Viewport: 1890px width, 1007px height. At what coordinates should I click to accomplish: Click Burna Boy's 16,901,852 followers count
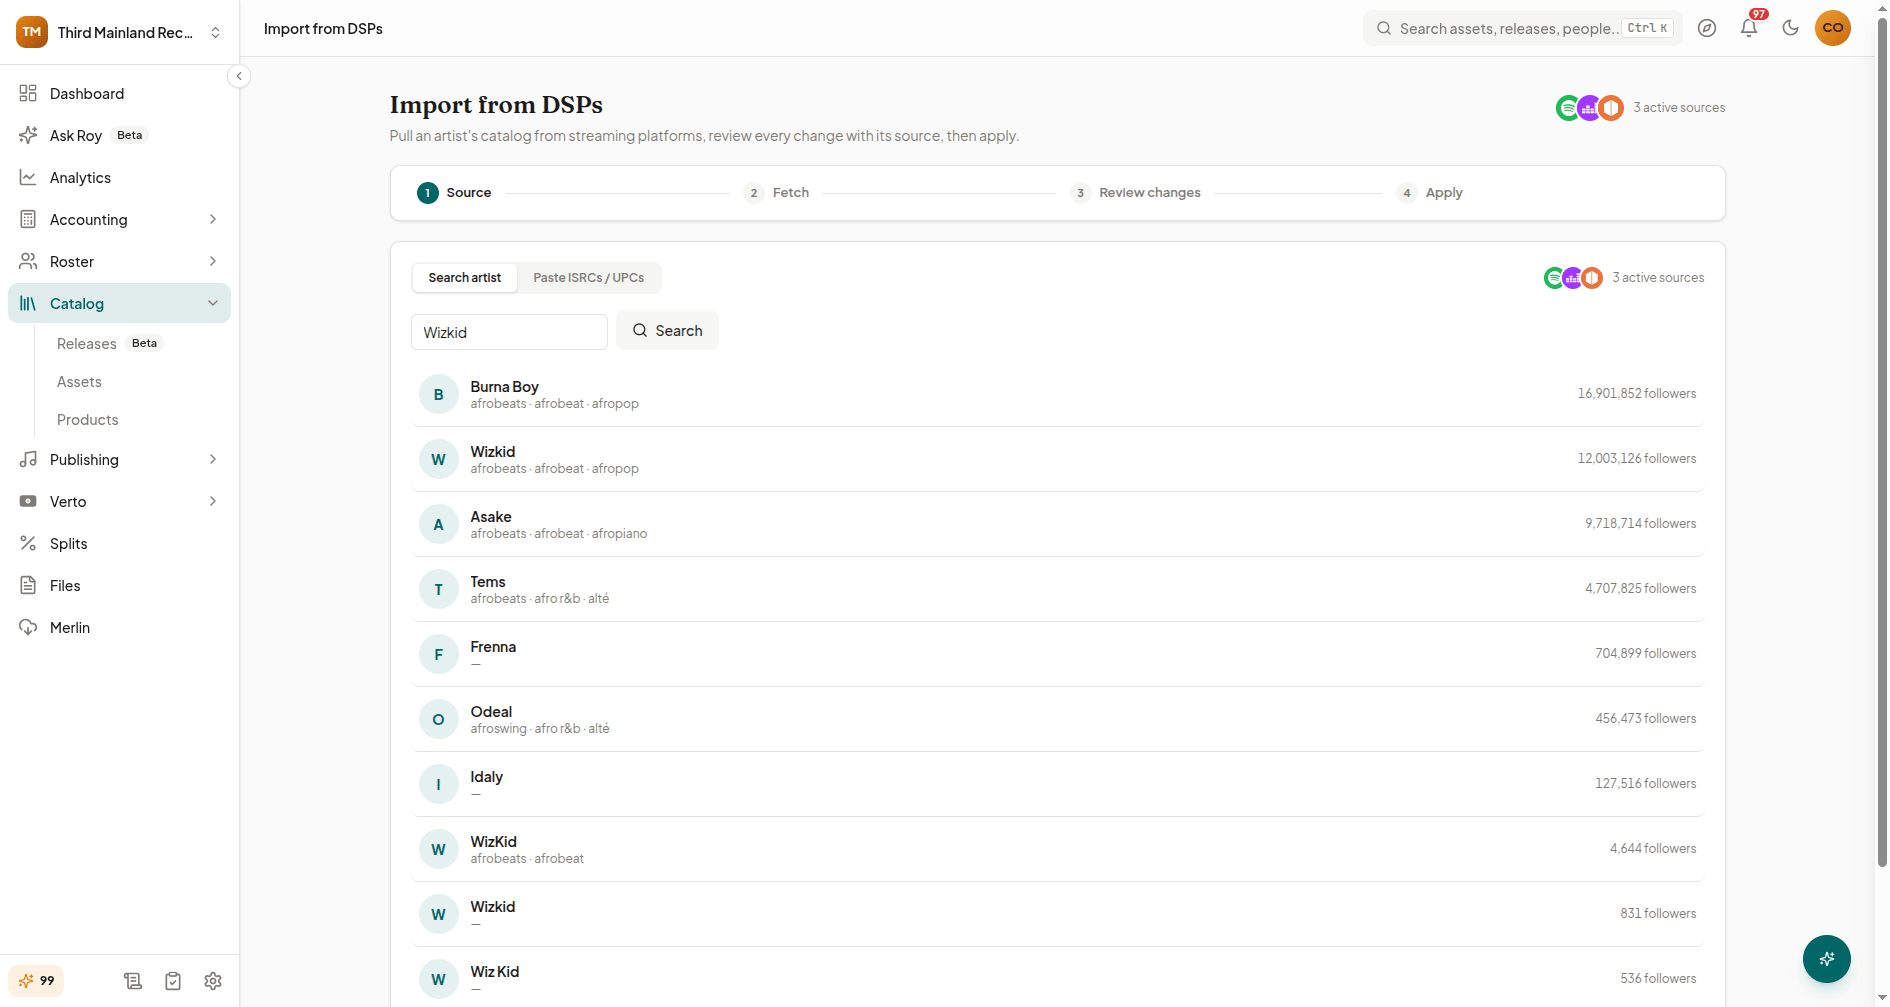pos(1637,394)
